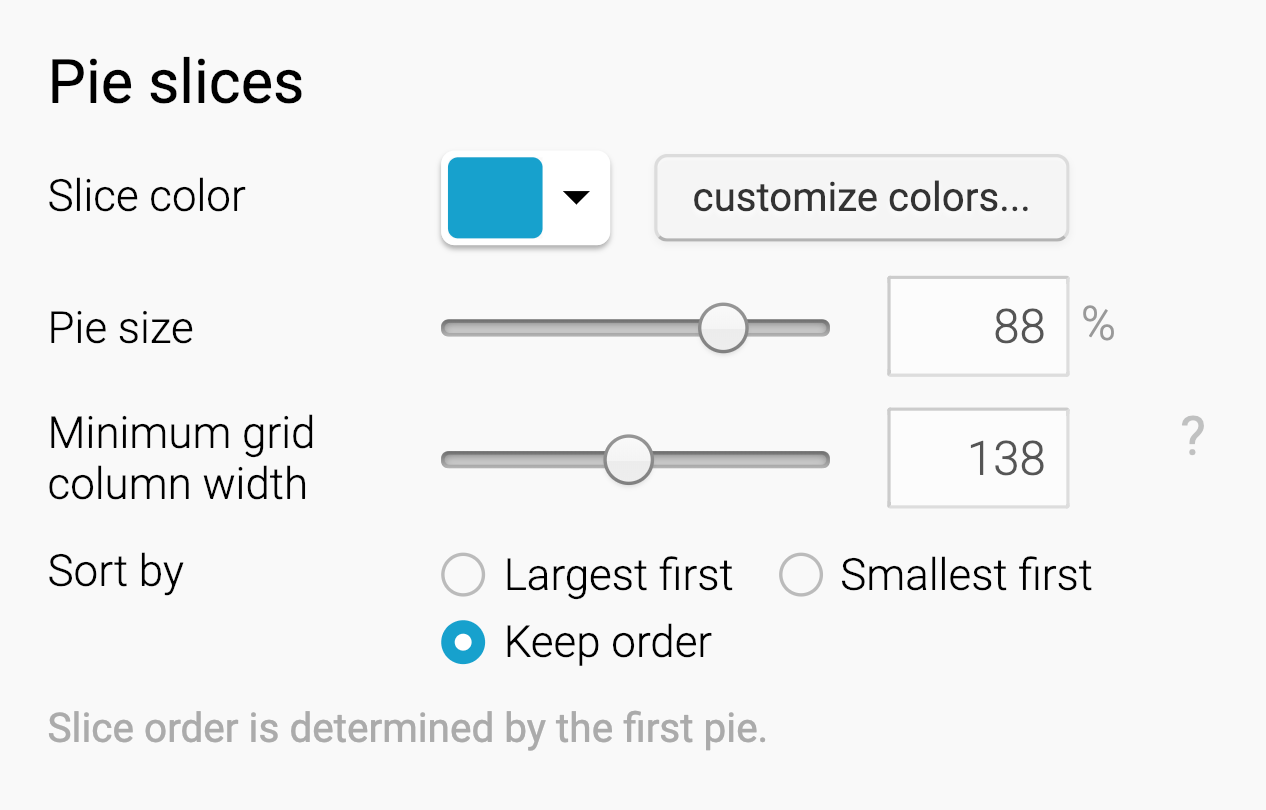This screenshot has height=810, width=1266.
Task: Select the Largest first radio button
Action: 463,575
